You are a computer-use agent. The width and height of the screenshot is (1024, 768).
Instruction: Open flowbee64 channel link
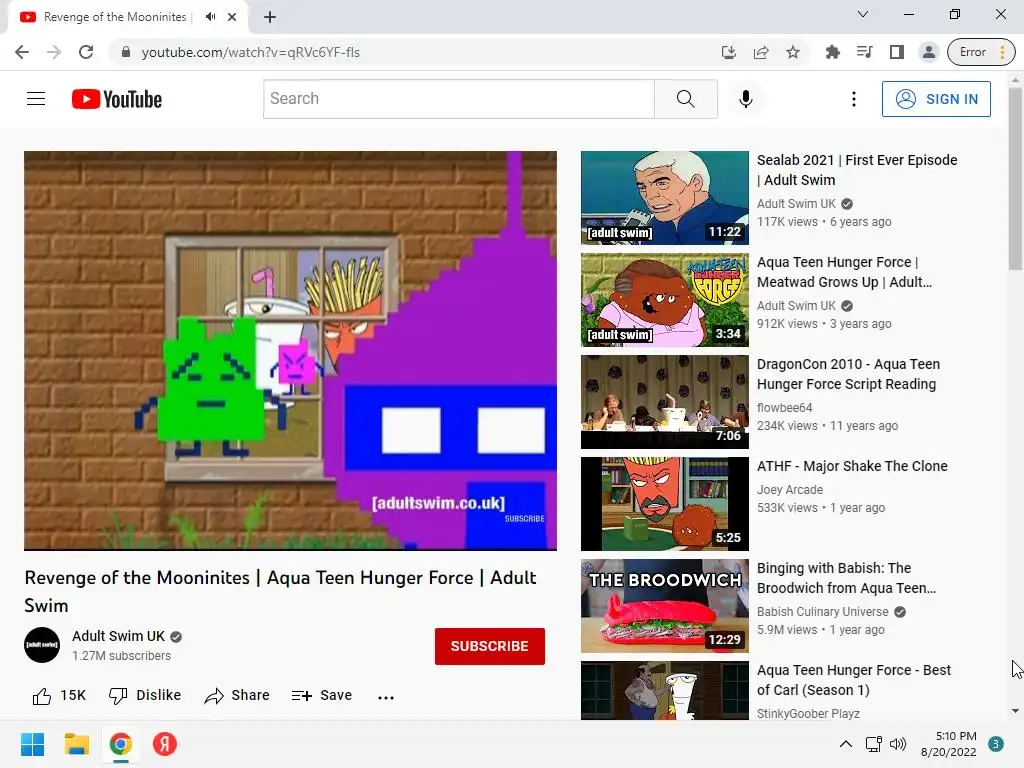point(784,408)
